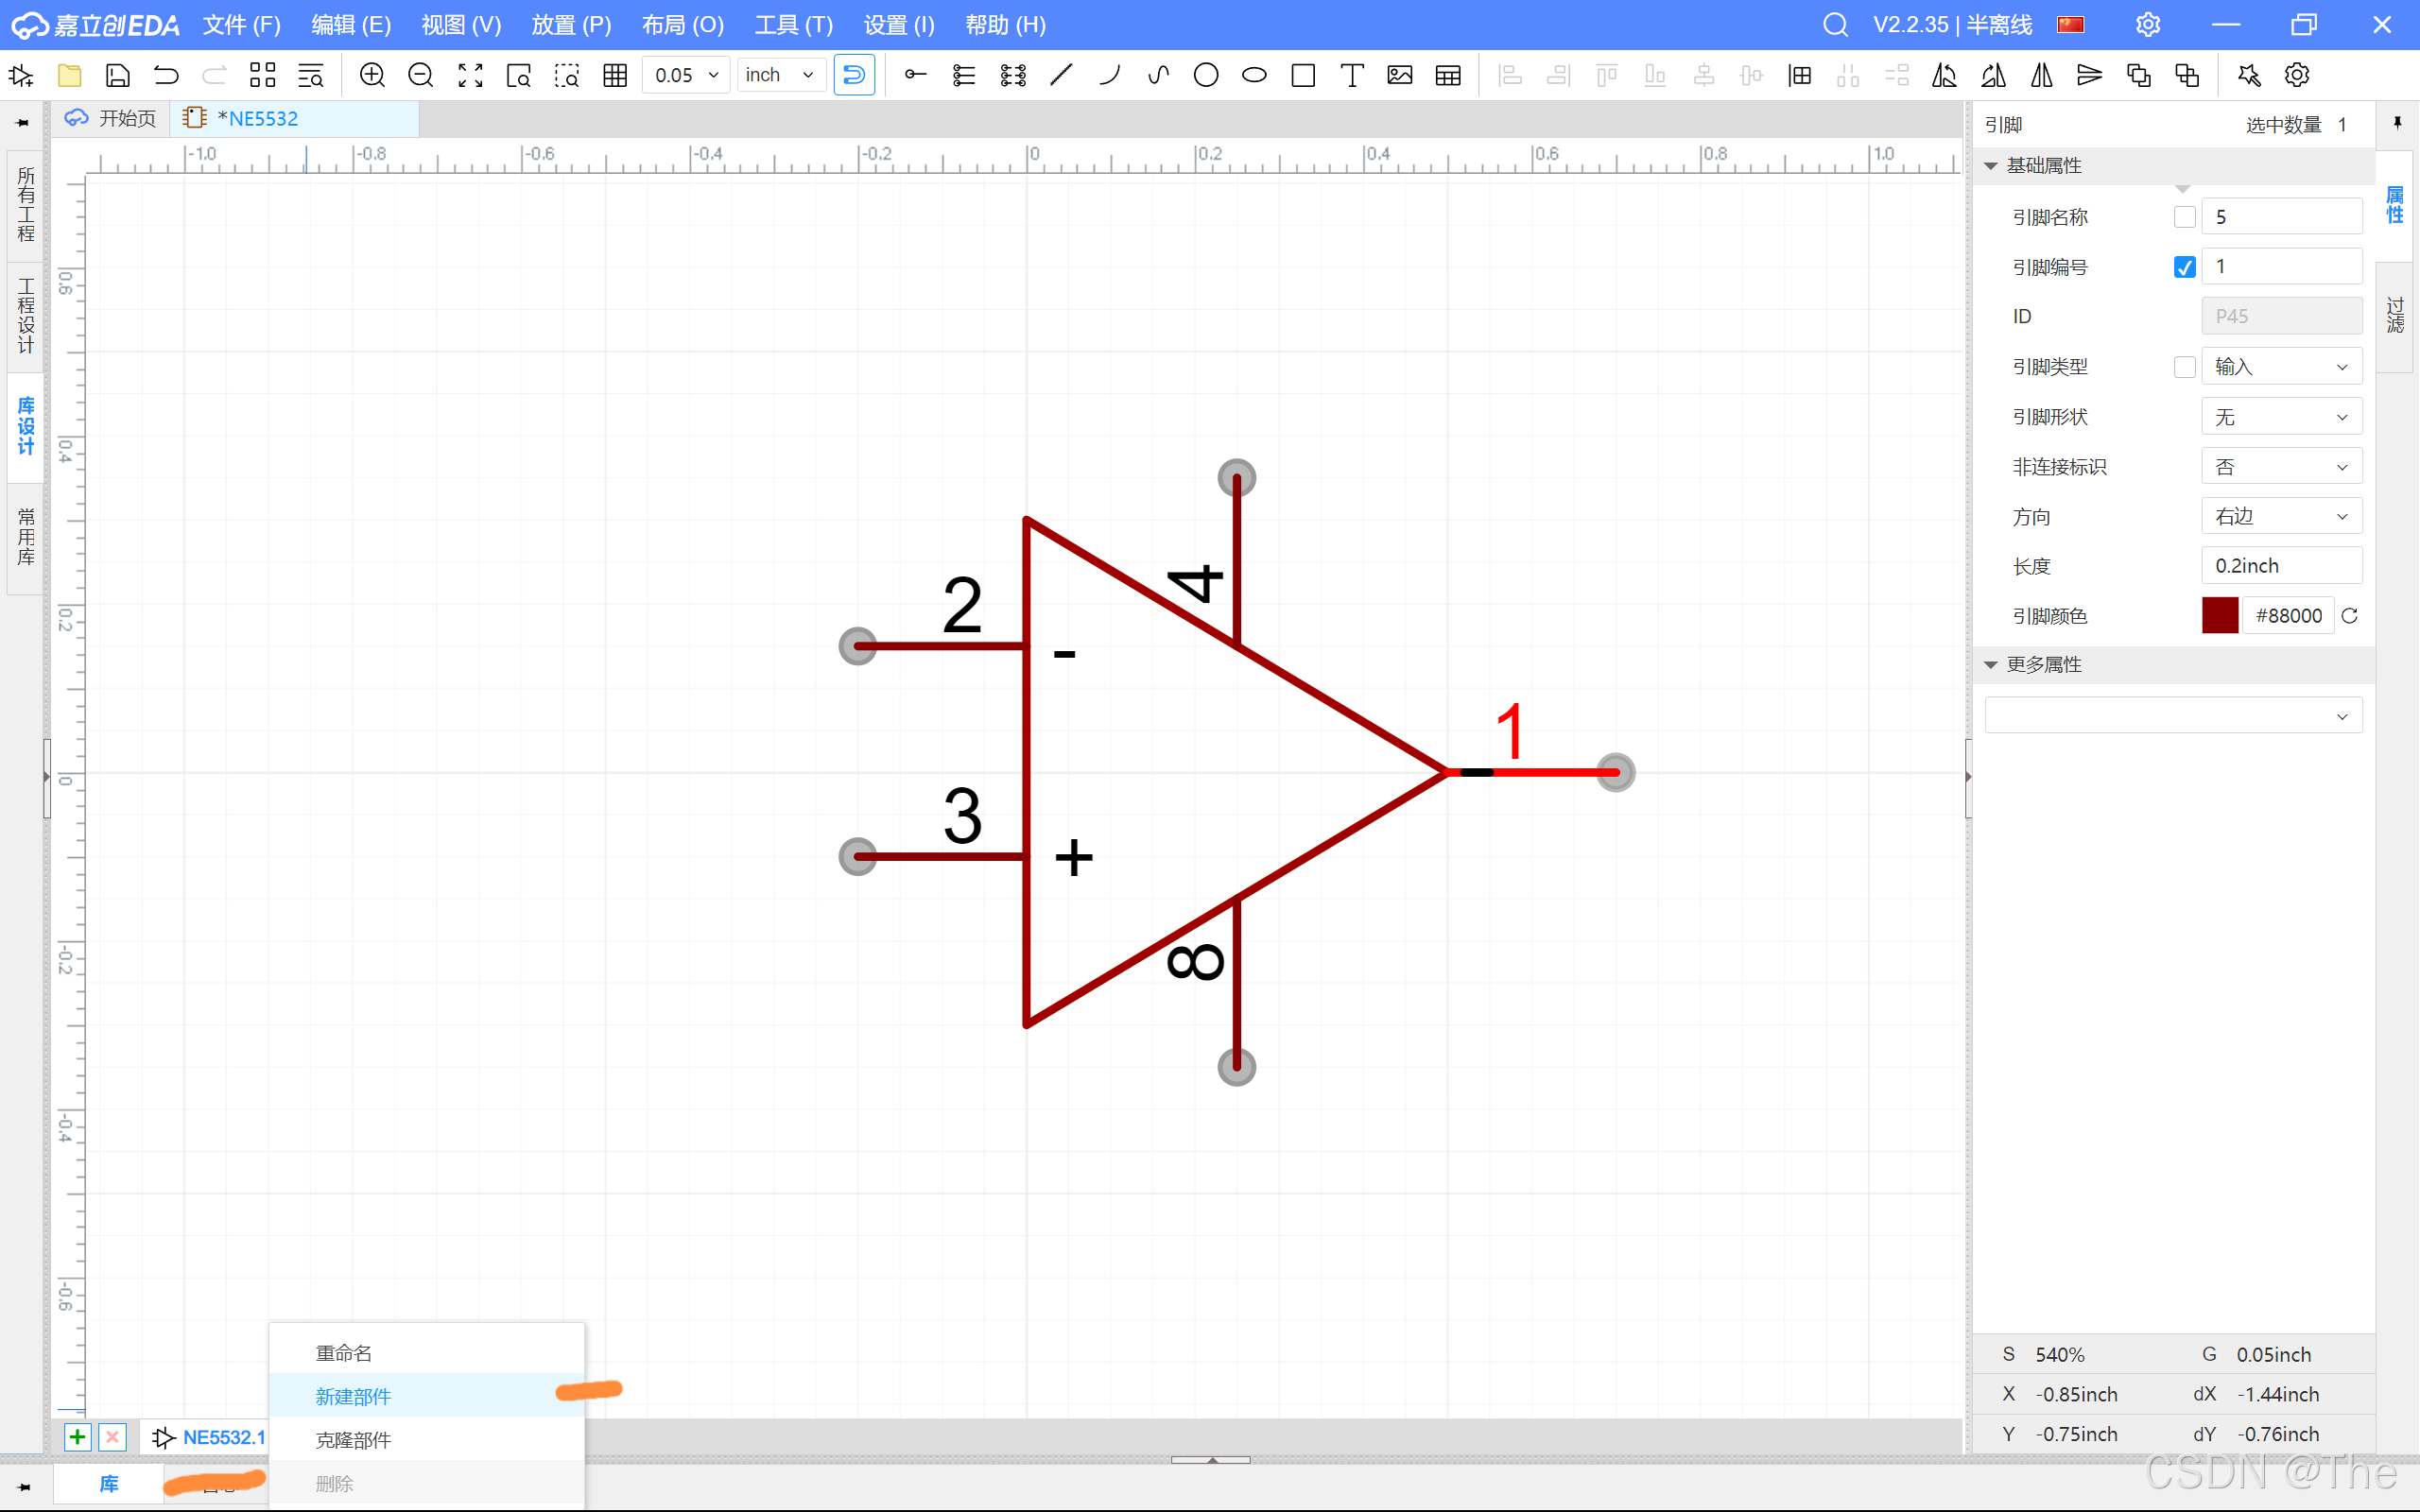Screen dimensions: 2420x1512
Task: Toggle the 引脚类型 visibility checkbox
Action: coord(2185,367)
